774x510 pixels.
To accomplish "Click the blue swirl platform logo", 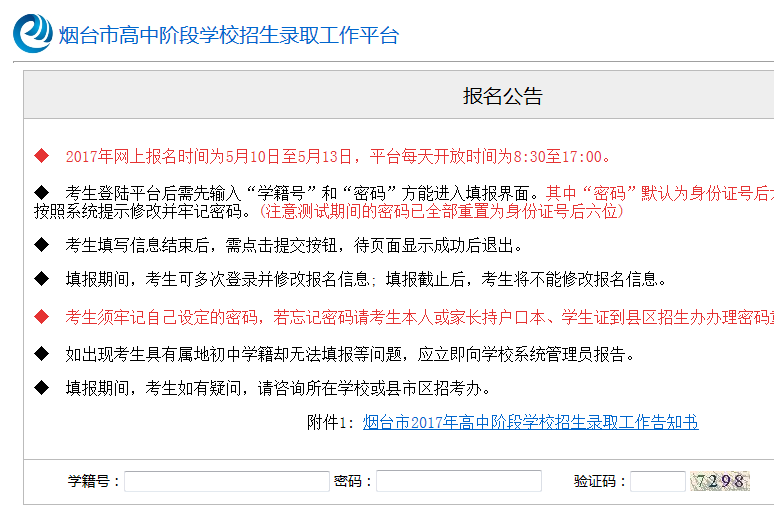I will 32,33.
